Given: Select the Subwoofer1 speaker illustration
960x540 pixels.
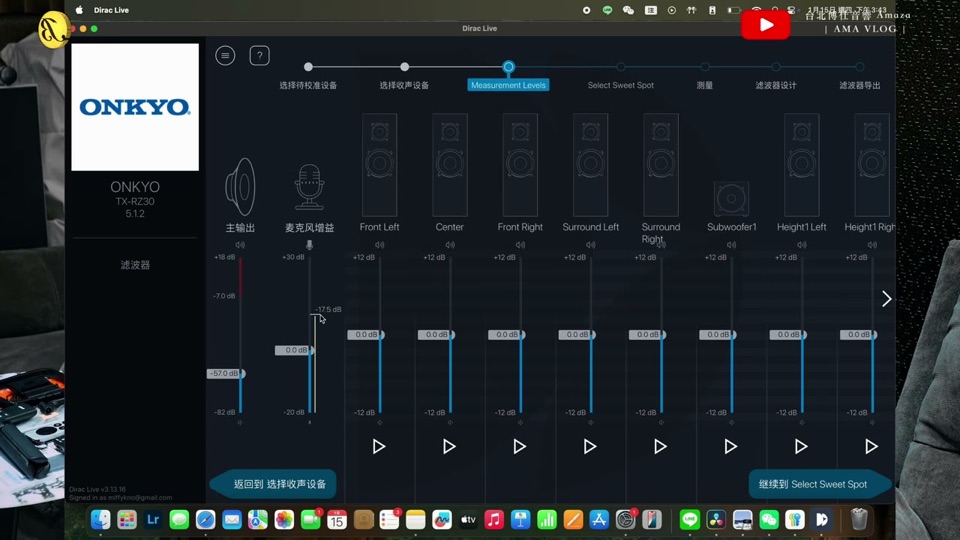Looking at the screenshot, I should (732, 198).
